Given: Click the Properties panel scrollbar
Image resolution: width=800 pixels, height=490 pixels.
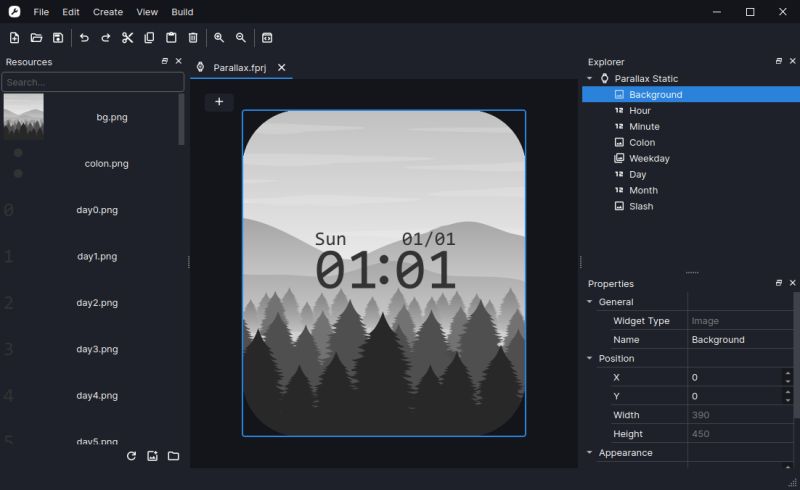Looking at the screenshot, I should [796, 357].
